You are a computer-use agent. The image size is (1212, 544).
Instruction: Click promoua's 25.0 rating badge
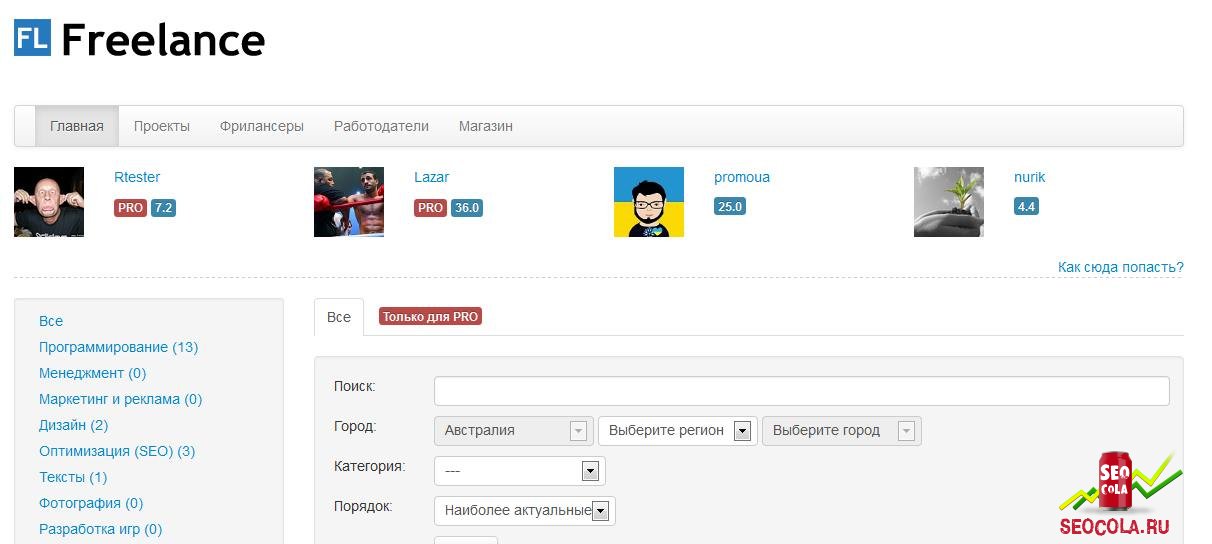[730, 207]
